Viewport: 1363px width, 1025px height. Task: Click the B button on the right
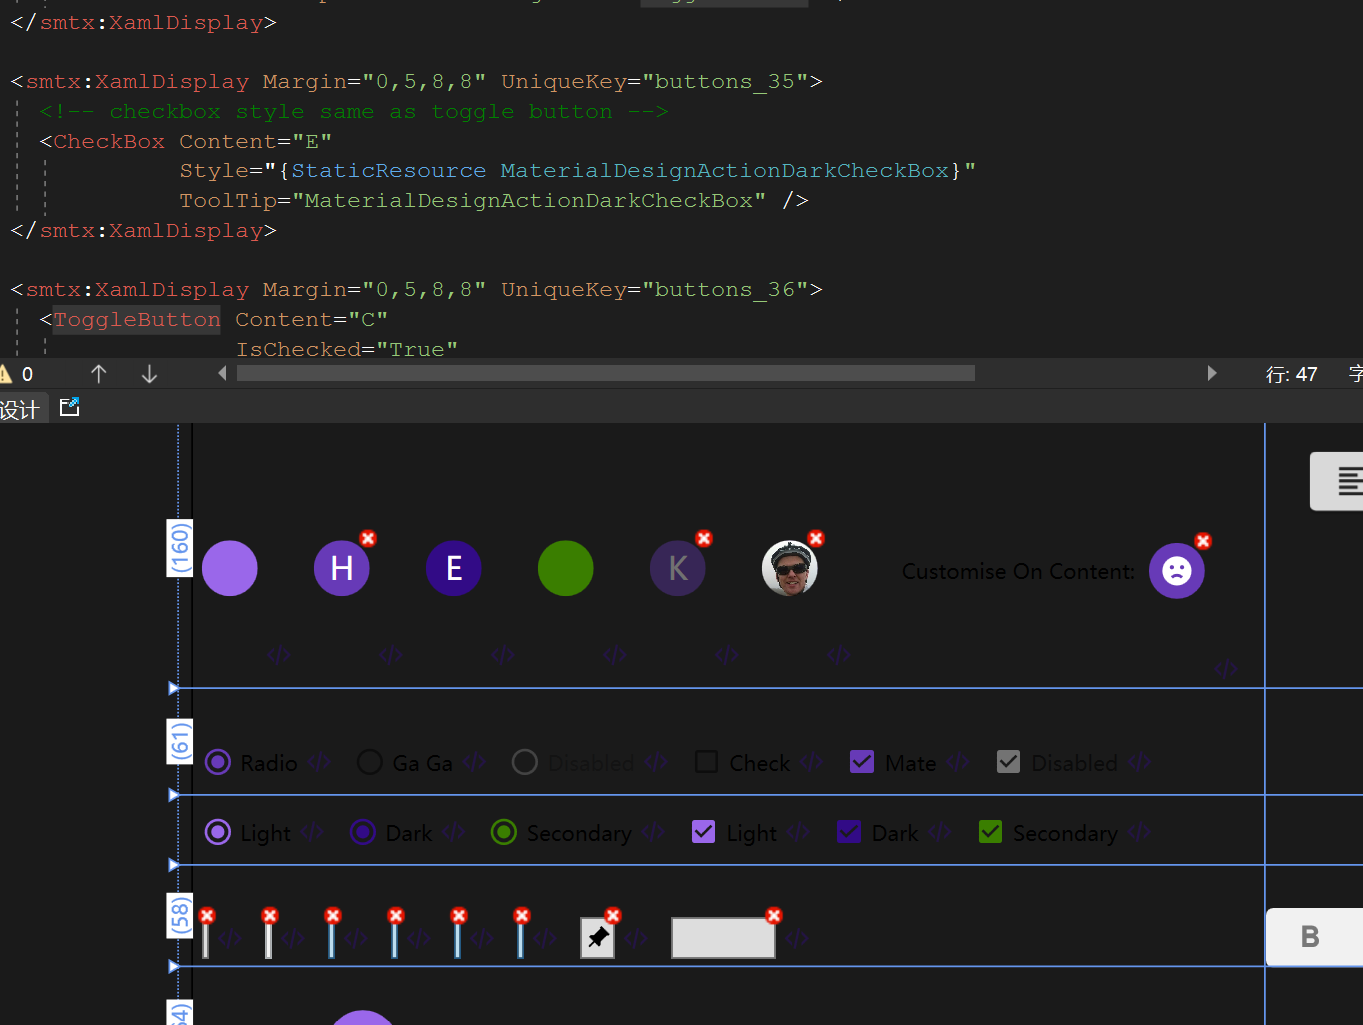[x=1310, y=937]
